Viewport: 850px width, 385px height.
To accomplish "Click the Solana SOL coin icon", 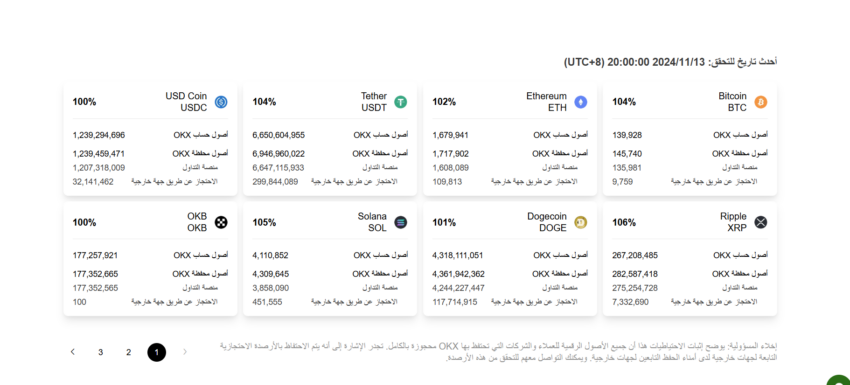I will coord(401,222).
